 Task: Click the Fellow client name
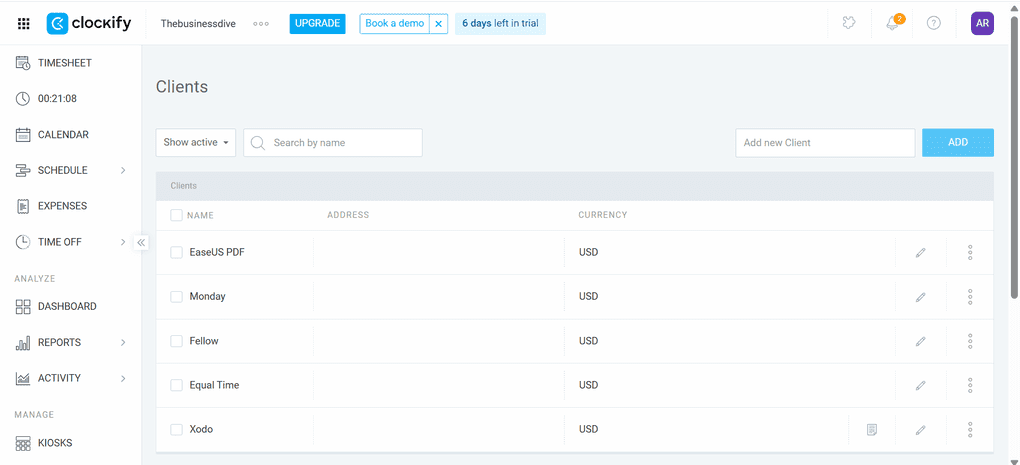pyautogui.click(x=204, y=341)
